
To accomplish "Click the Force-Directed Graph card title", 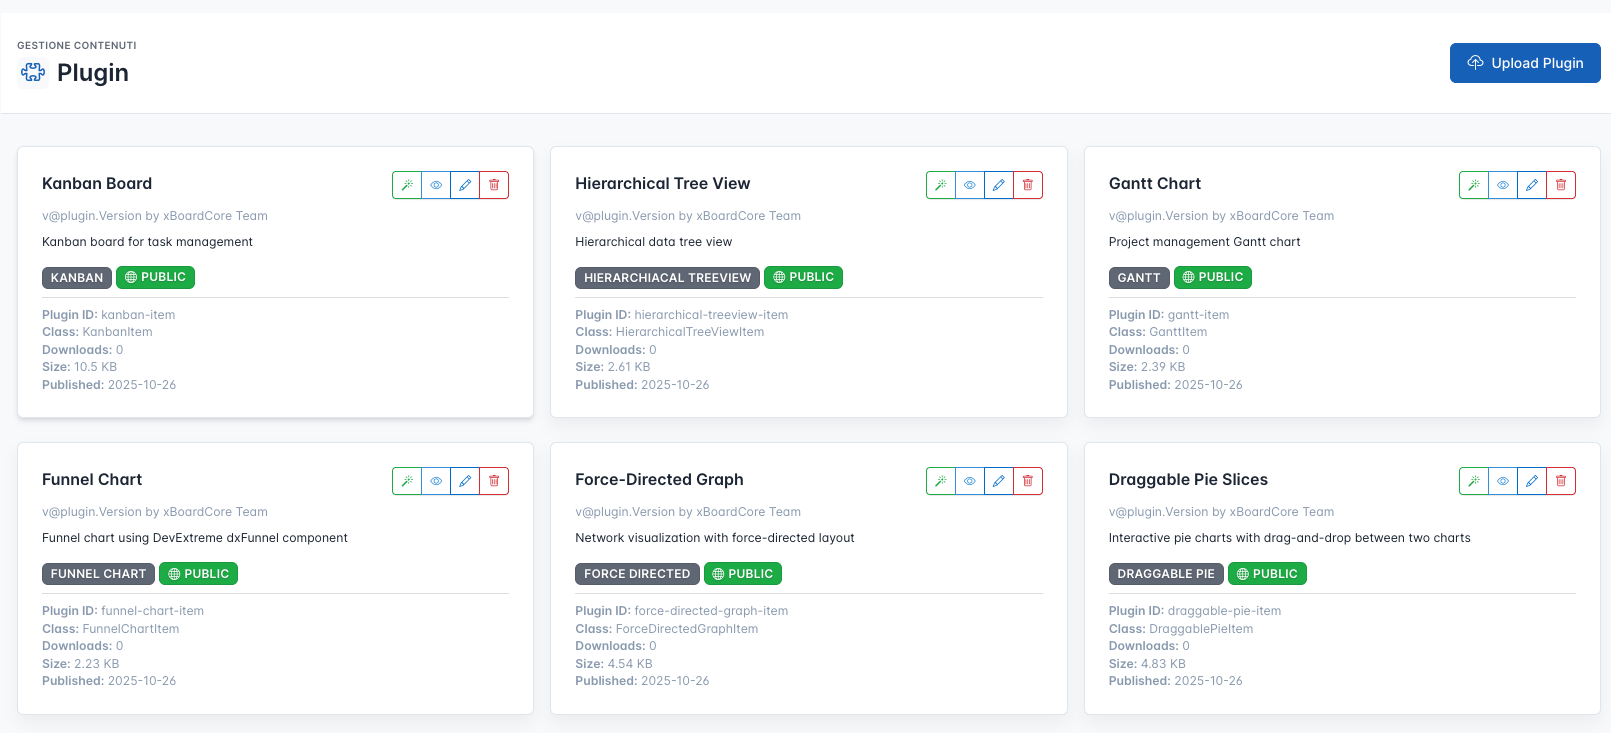I will coord(659,479).
